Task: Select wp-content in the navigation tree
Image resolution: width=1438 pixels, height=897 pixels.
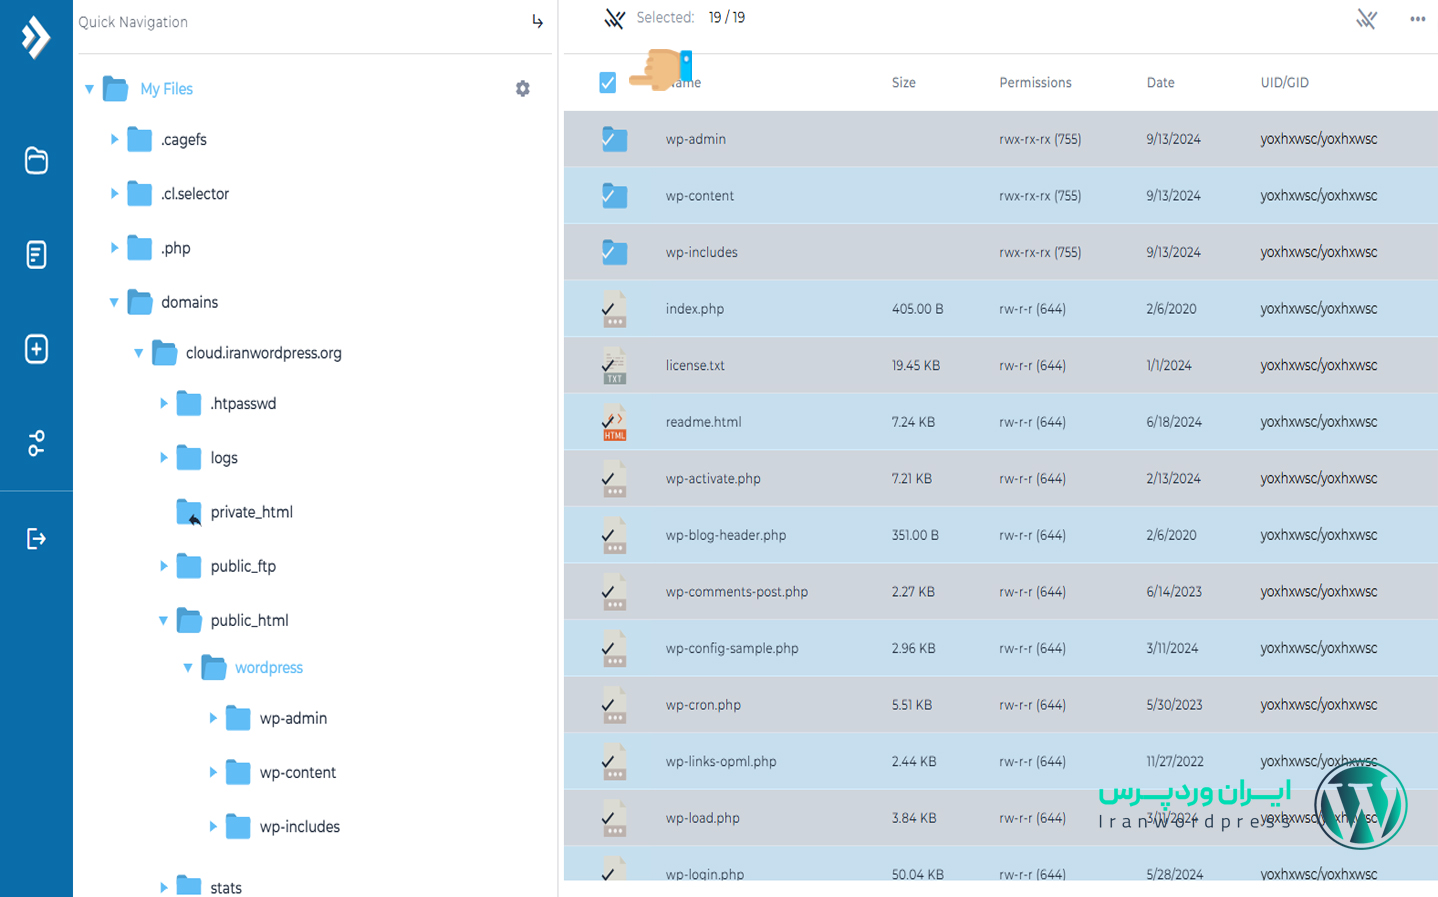Action: (x=297, y=772)
